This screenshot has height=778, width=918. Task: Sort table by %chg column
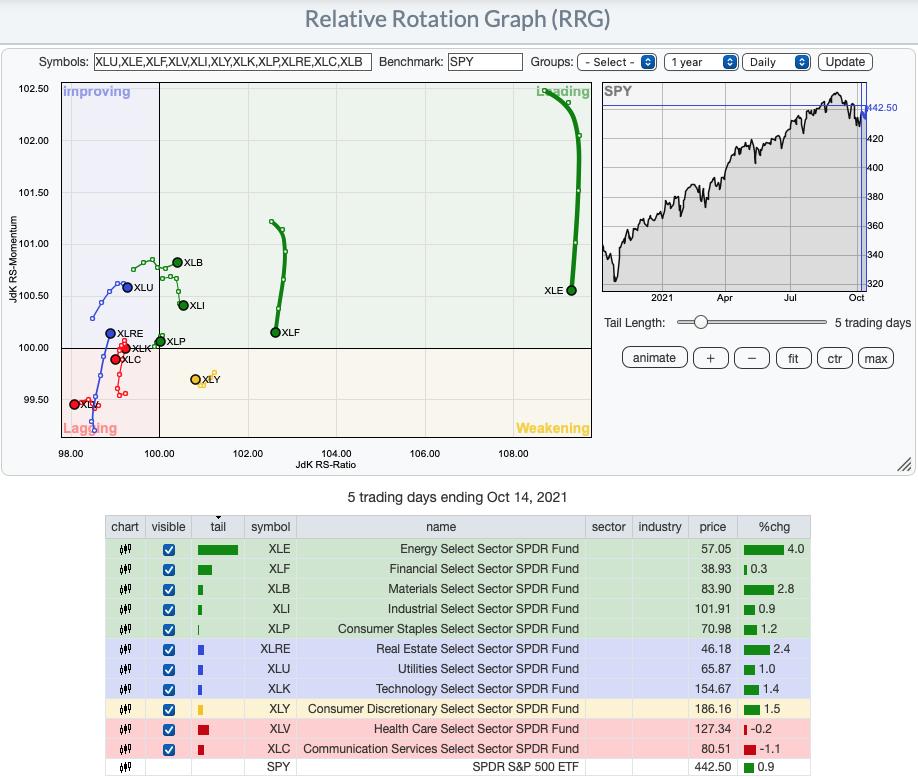774,527
